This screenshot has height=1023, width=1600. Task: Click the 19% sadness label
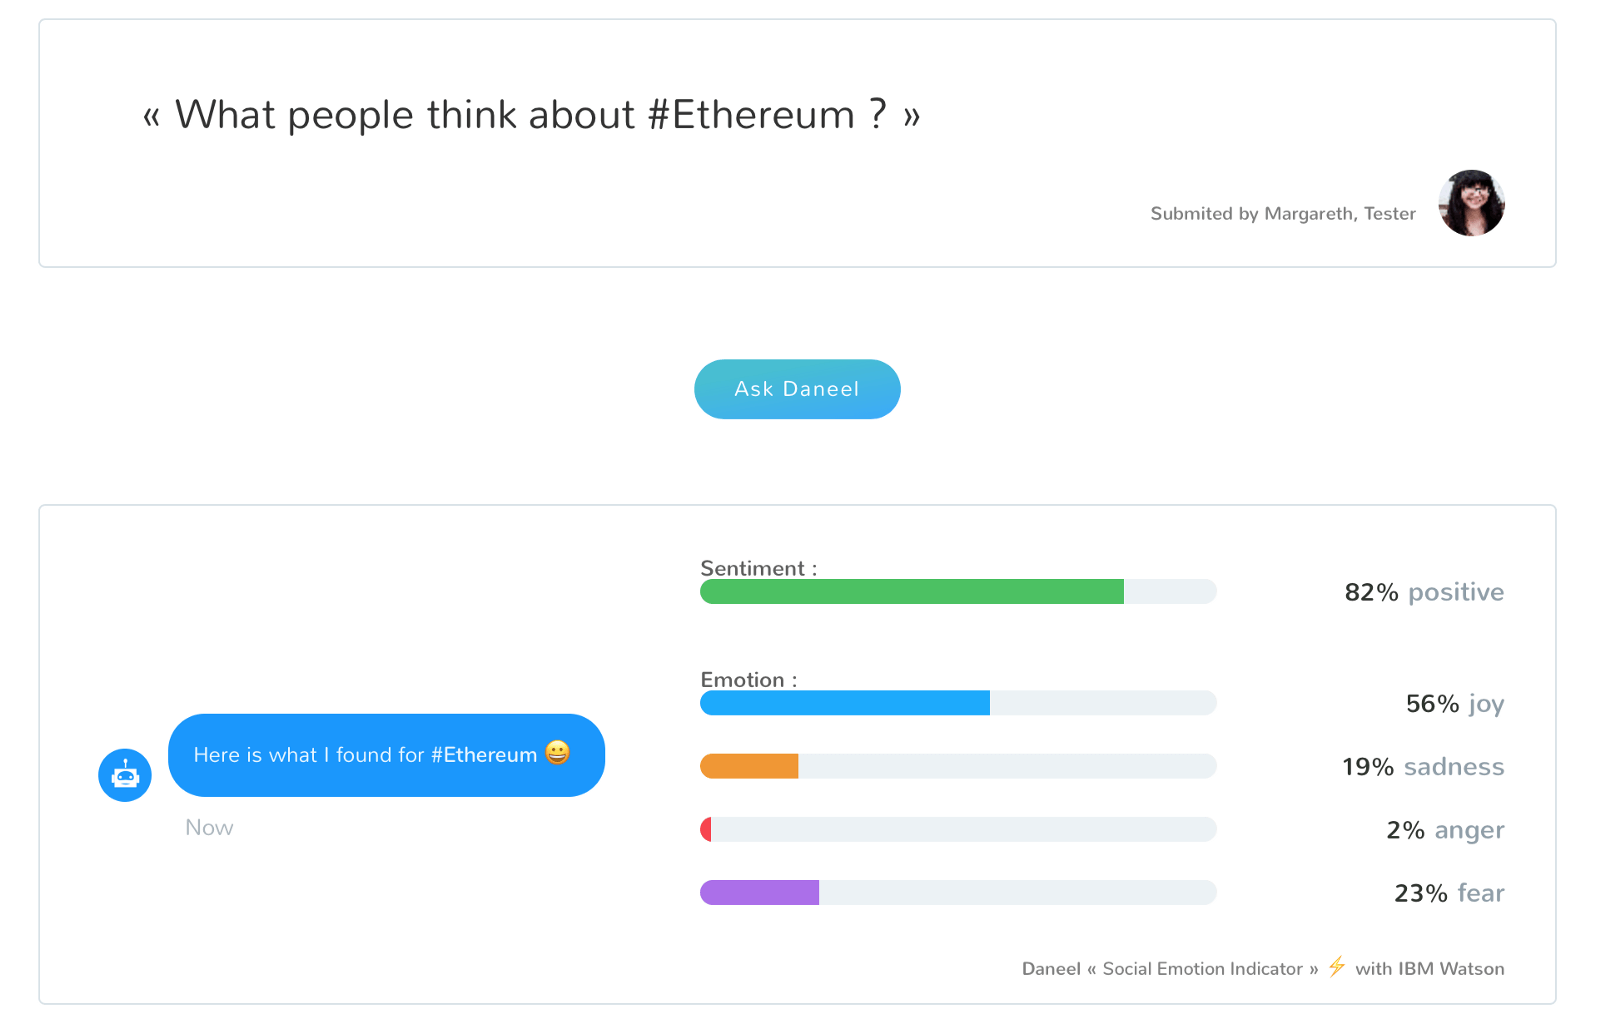pos(1423,767)
